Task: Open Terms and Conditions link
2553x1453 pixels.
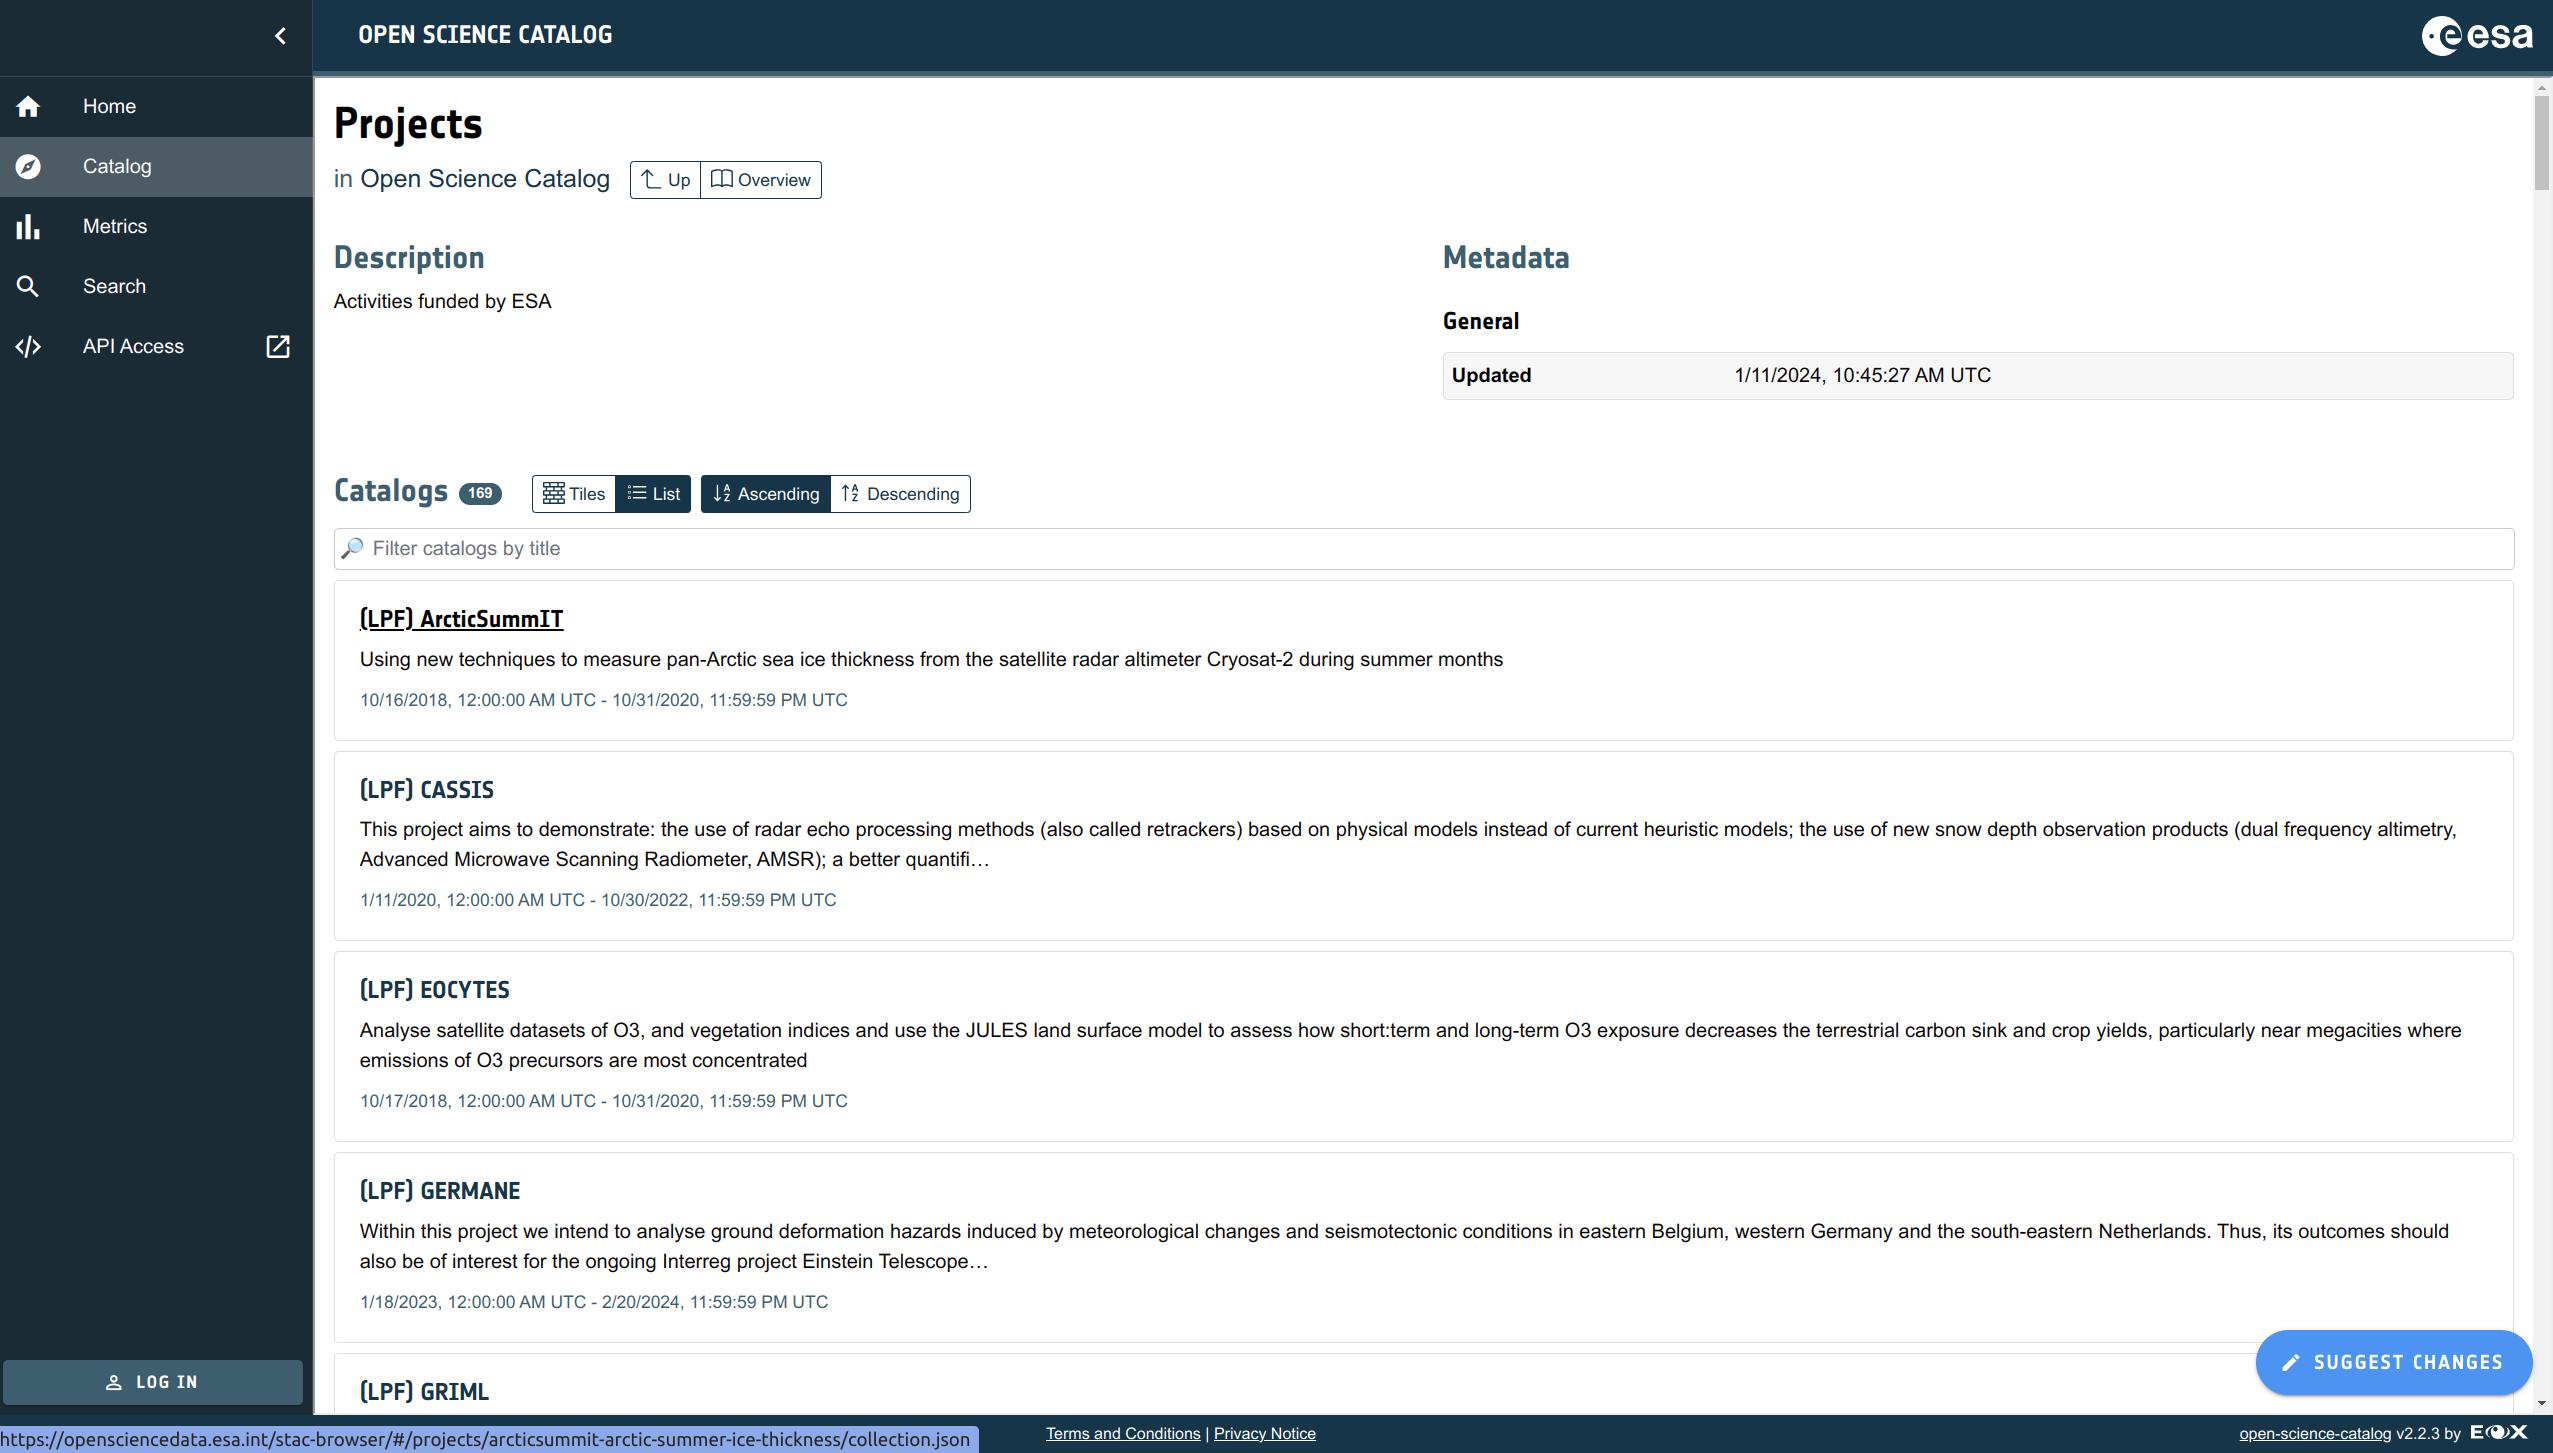Action: [x=1123, y=1434]
